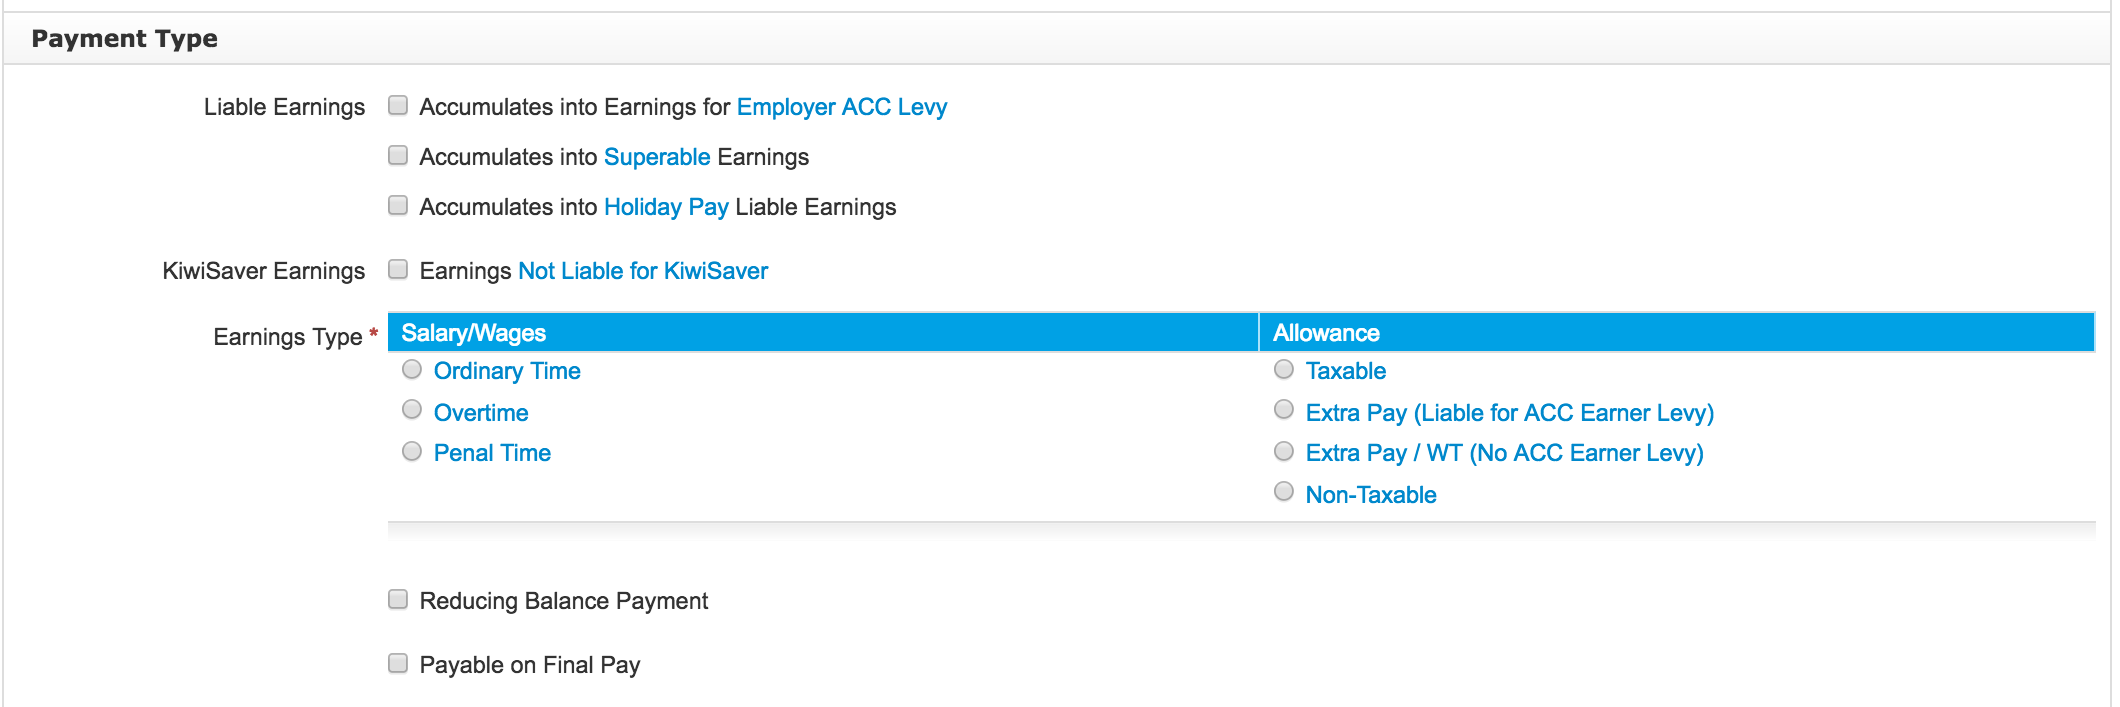Viewport: 2120px width, 707px height.
Task: Select Extra Pay Liable for ACC Earner Levy
Action: click(x=1284, y=409)
